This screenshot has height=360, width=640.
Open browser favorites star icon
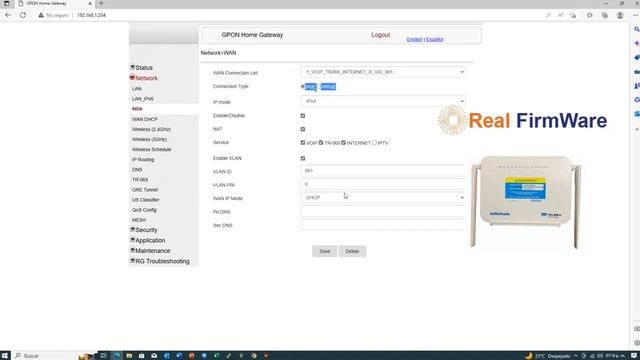click(589, 15)
